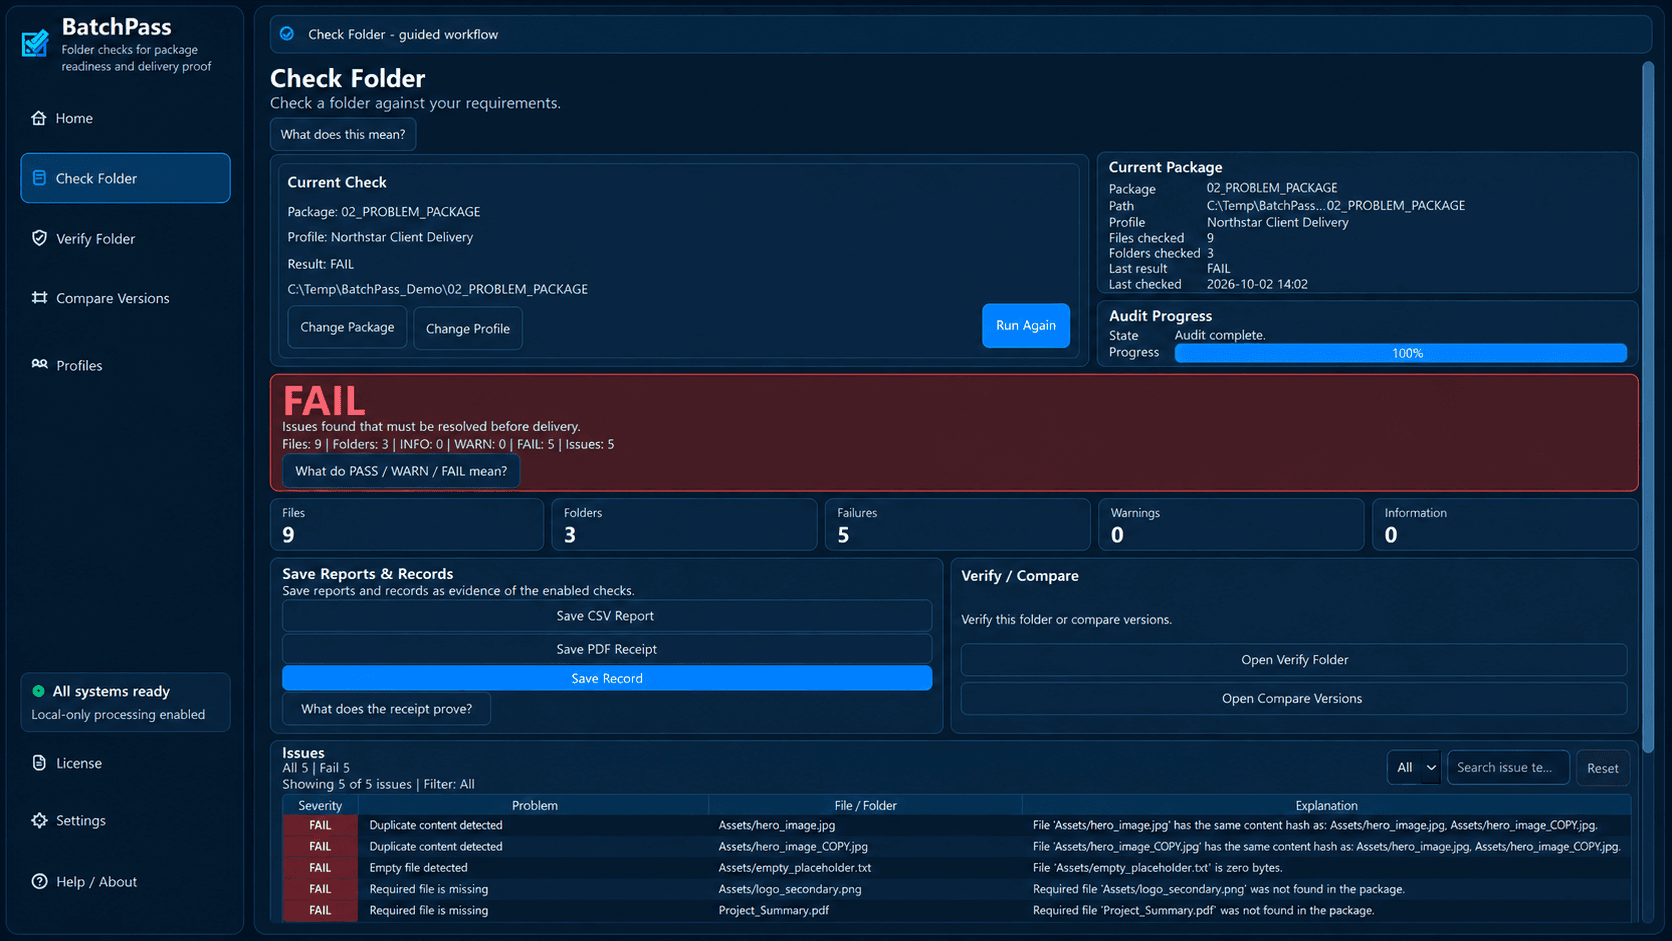
Task: Click the What does this mean? button
Action: coord(343,134)
